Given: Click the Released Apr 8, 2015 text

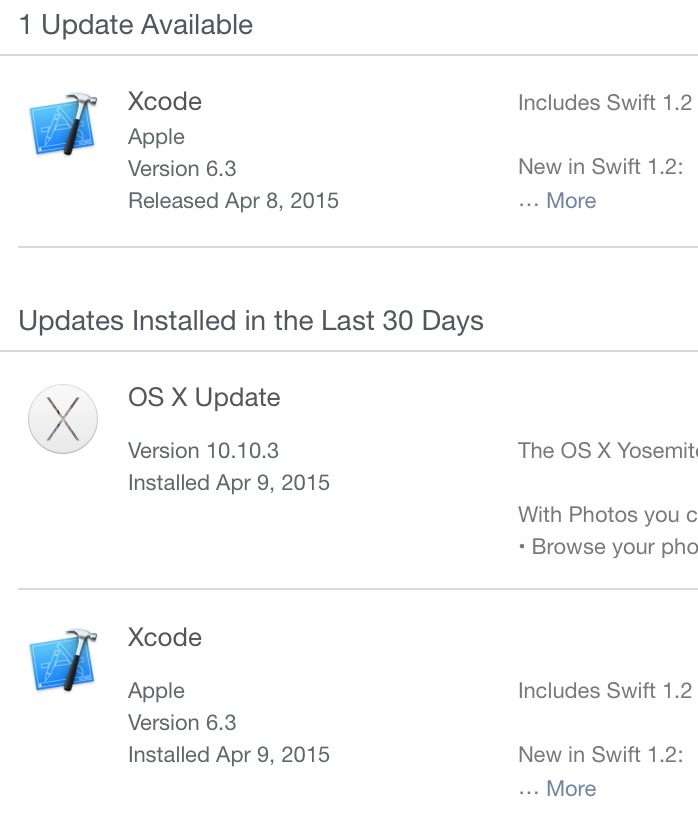Looking at the screenshot, I should tap(233, 201).
